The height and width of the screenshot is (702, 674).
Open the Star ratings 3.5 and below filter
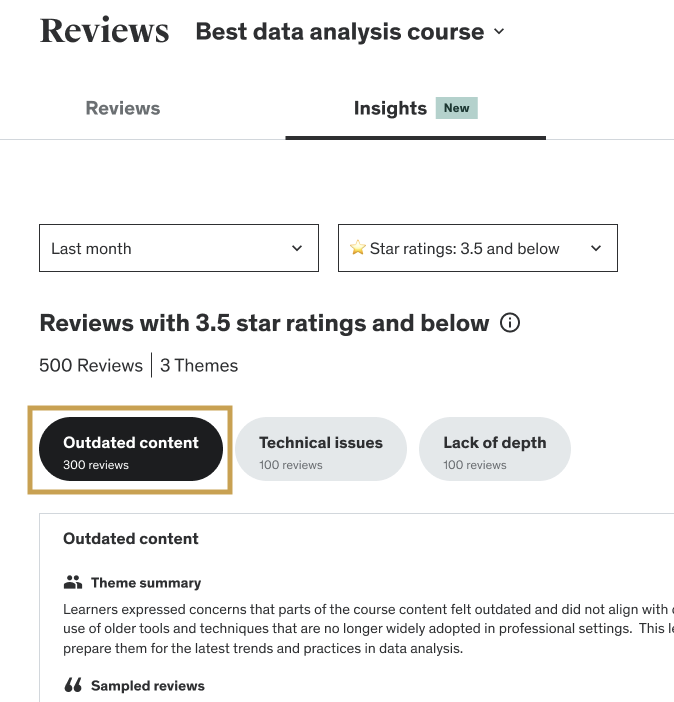coord(477,249)
